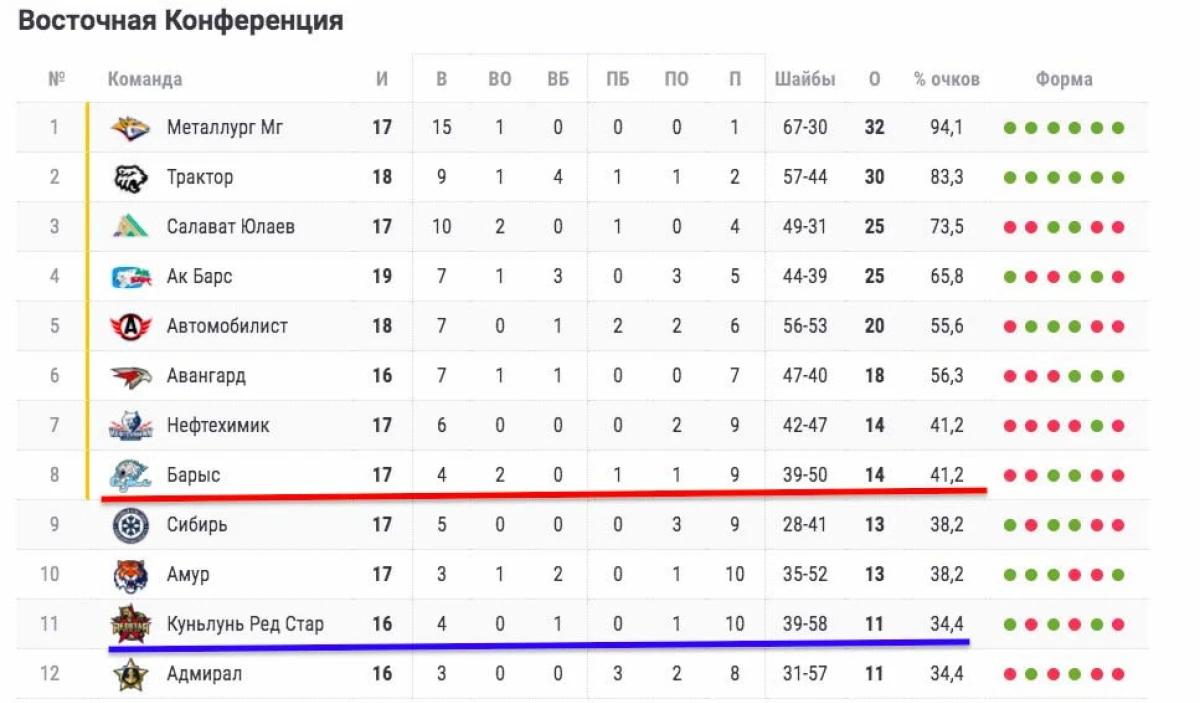1200x703 pixels.
Task: Click the Автомобилист logo icon
Action: point(131,327)
